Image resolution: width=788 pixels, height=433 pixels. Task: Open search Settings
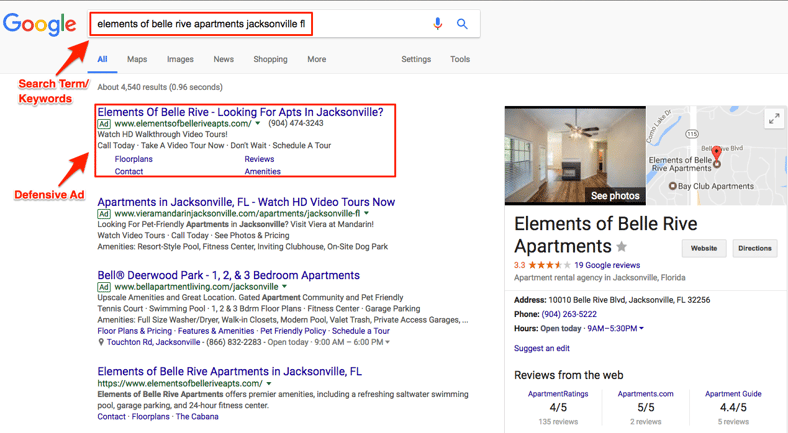(416, 59)
